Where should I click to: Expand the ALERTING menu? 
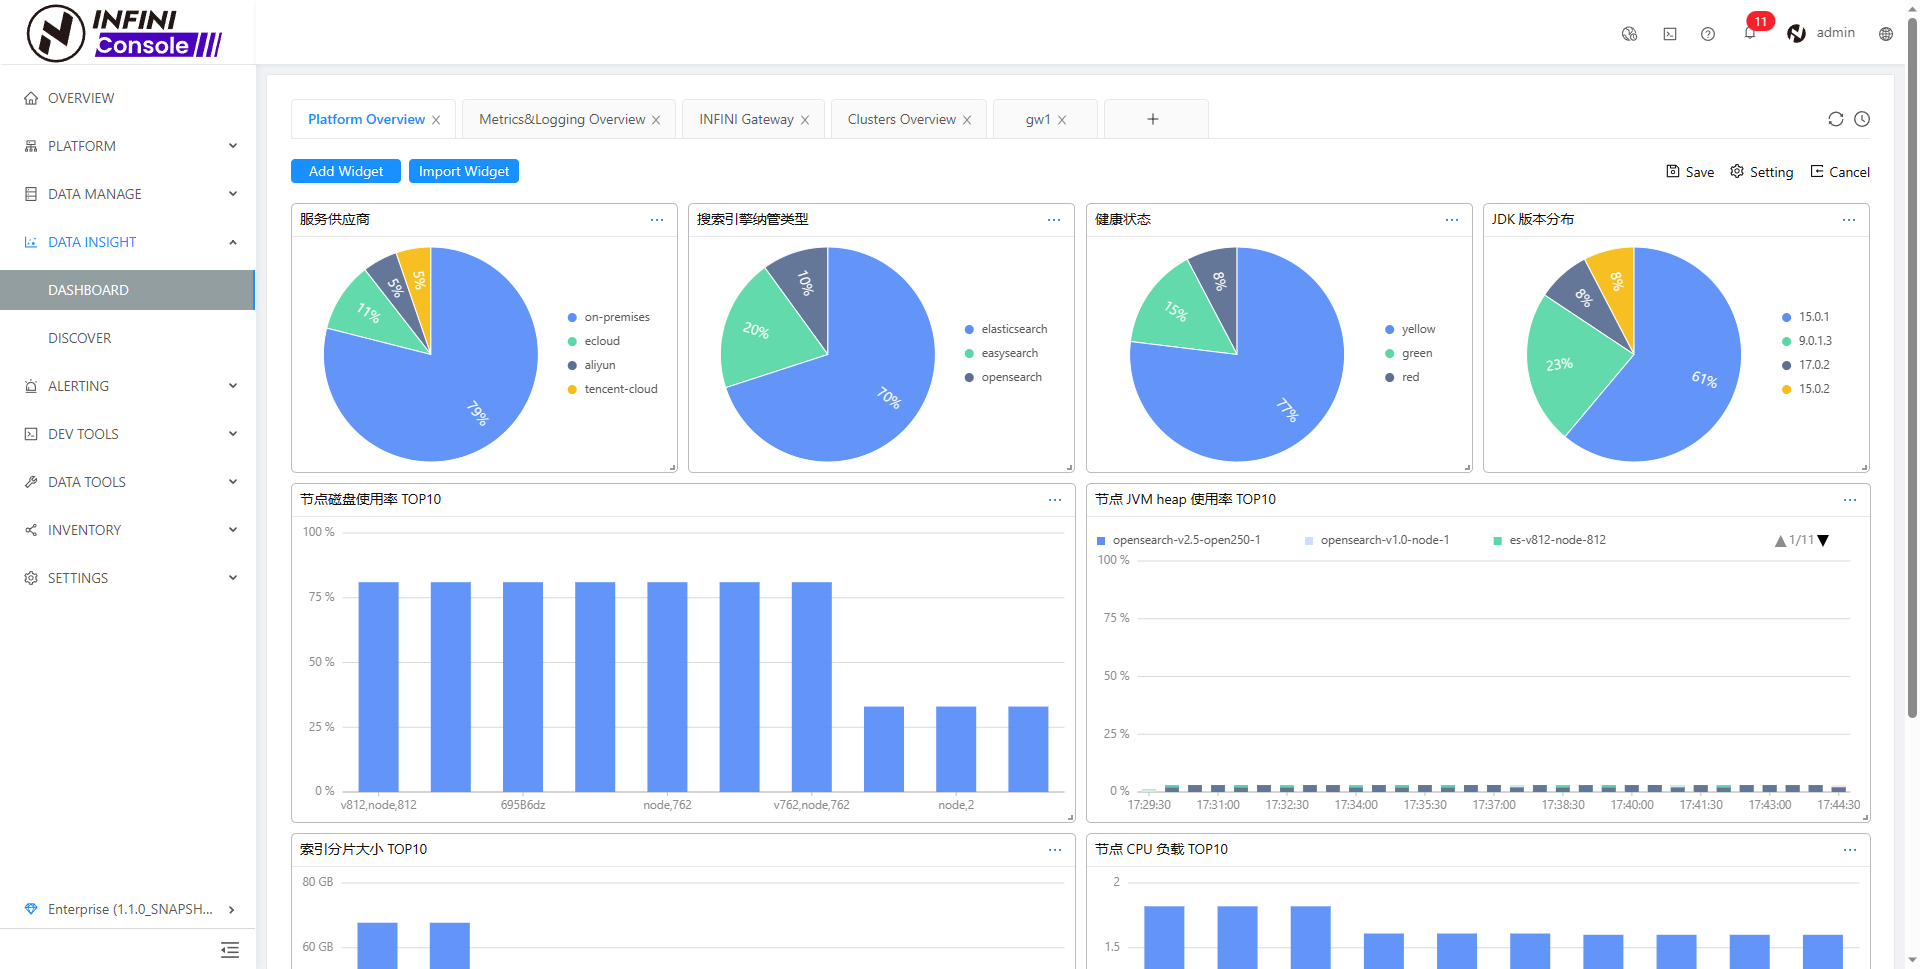(x=128, y=386)
